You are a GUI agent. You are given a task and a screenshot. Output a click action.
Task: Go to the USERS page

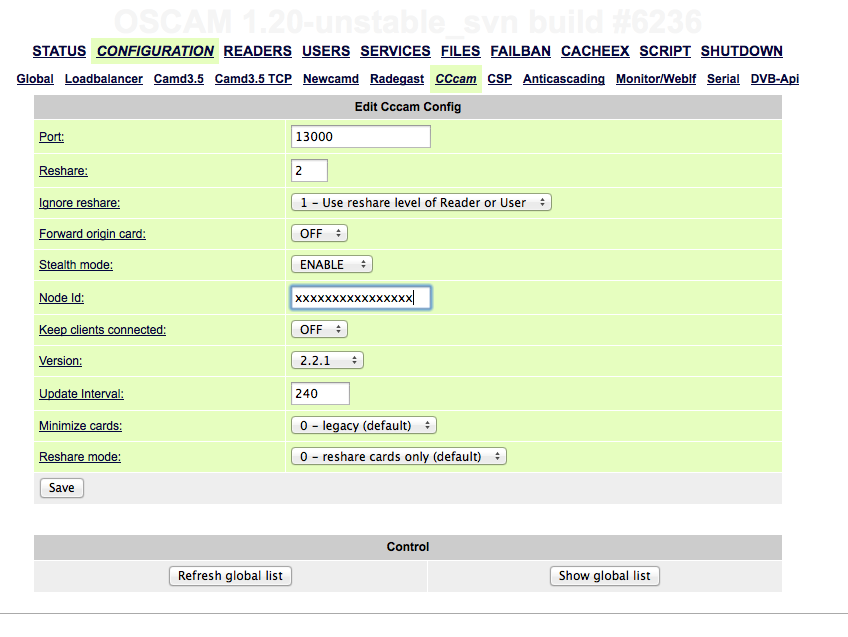click(x=326, y=51)
